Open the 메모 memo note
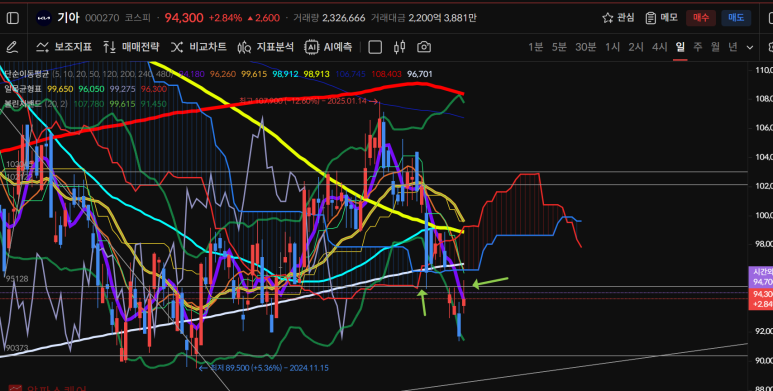Image resolution: width=773 pixels, height=391 pixels. tap(662, 18)
